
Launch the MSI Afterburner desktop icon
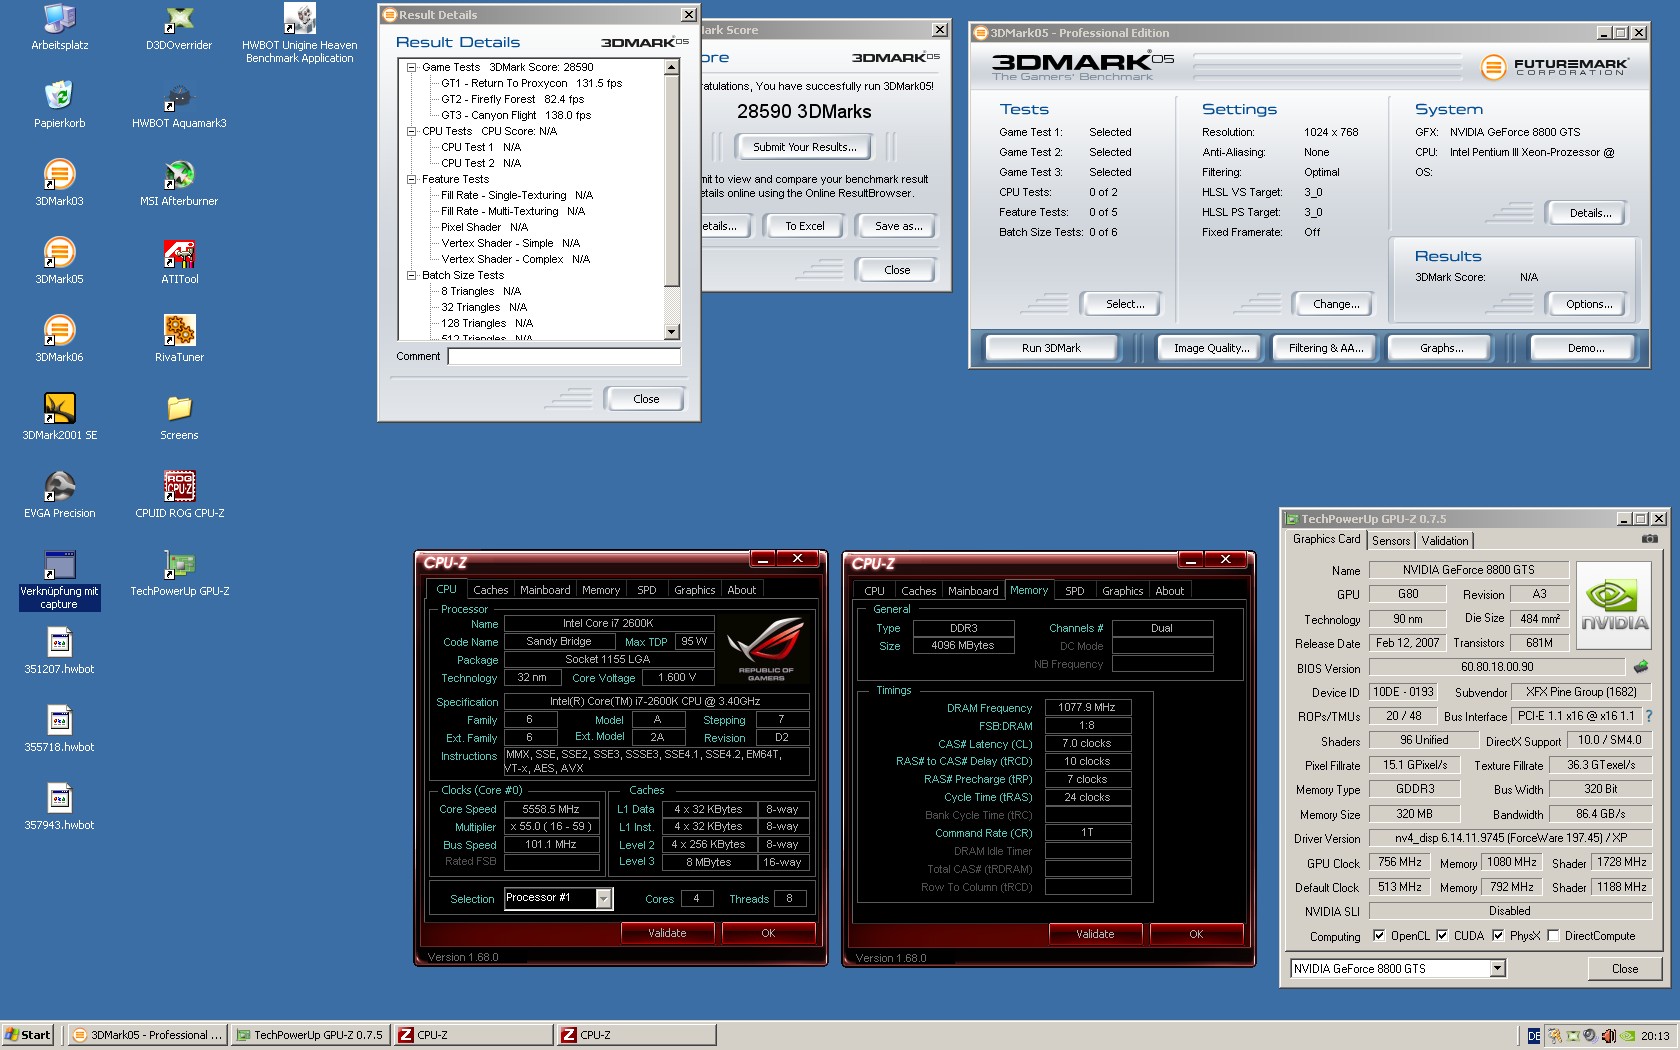(x=179, y=174)
